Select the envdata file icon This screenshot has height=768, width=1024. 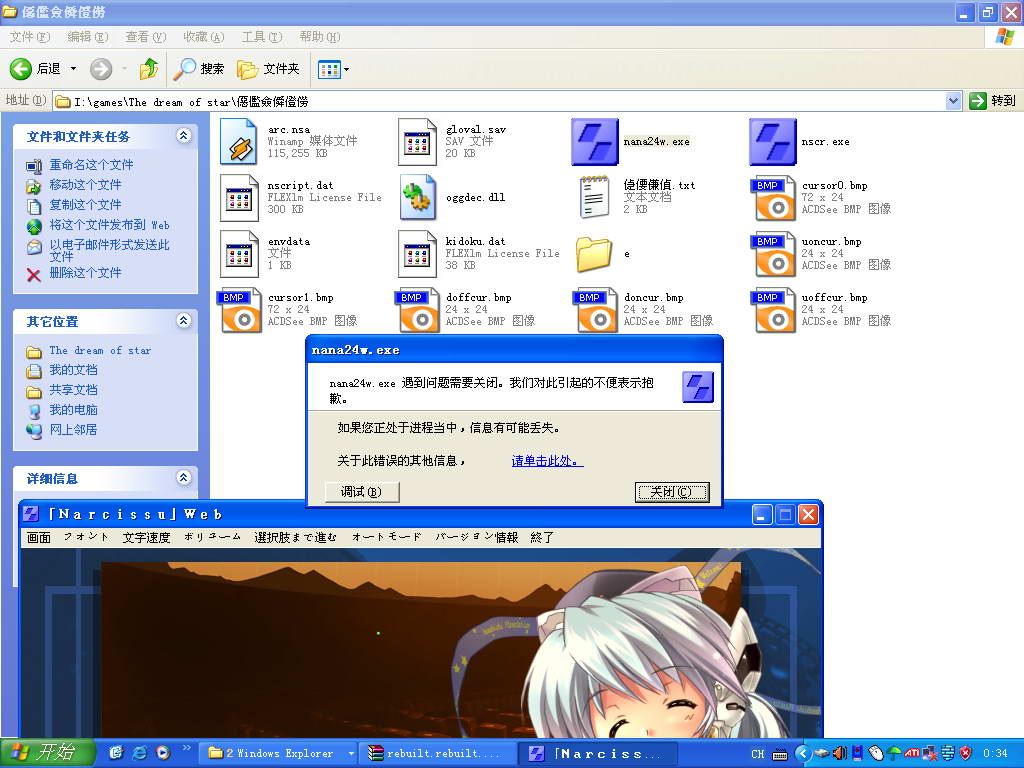point(239,254)
